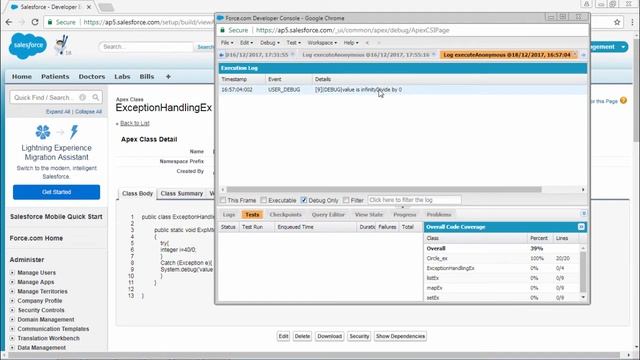Click the Lightning bolt icon
Image resolution: width=640 pixels, height=360 pixels.
pos(74,132)
